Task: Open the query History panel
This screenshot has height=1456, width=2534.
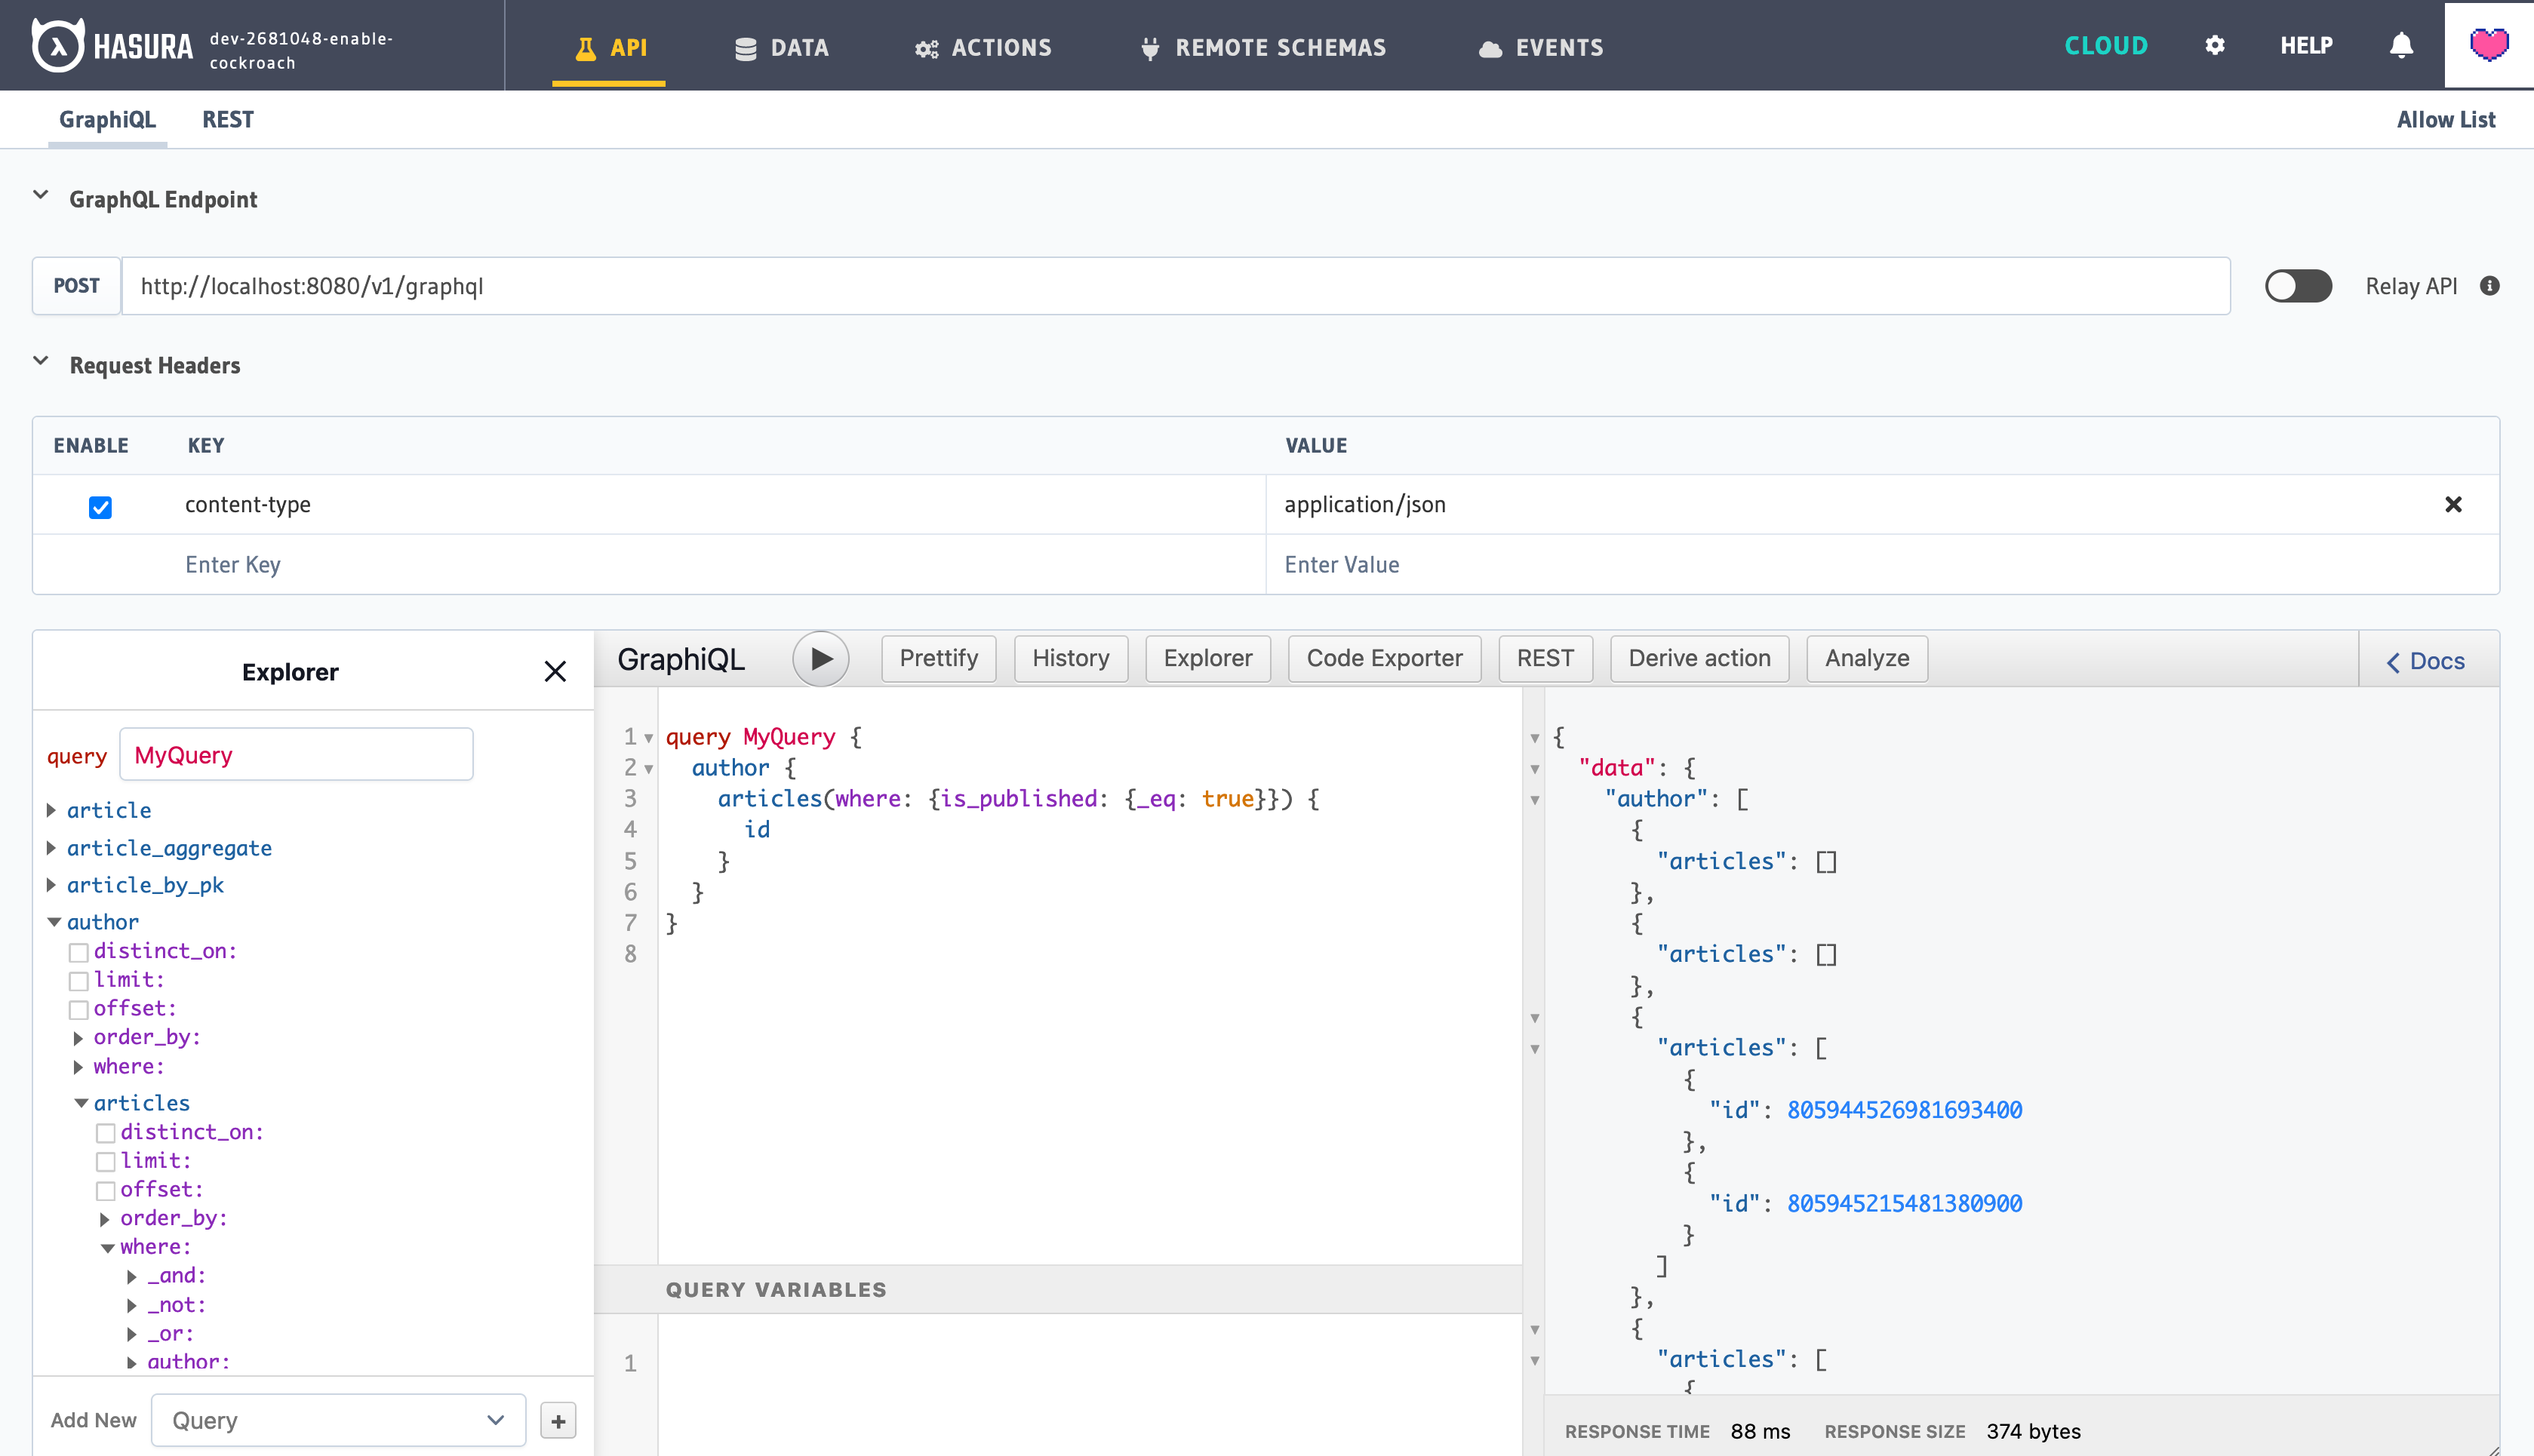Action: (1070, 658)
